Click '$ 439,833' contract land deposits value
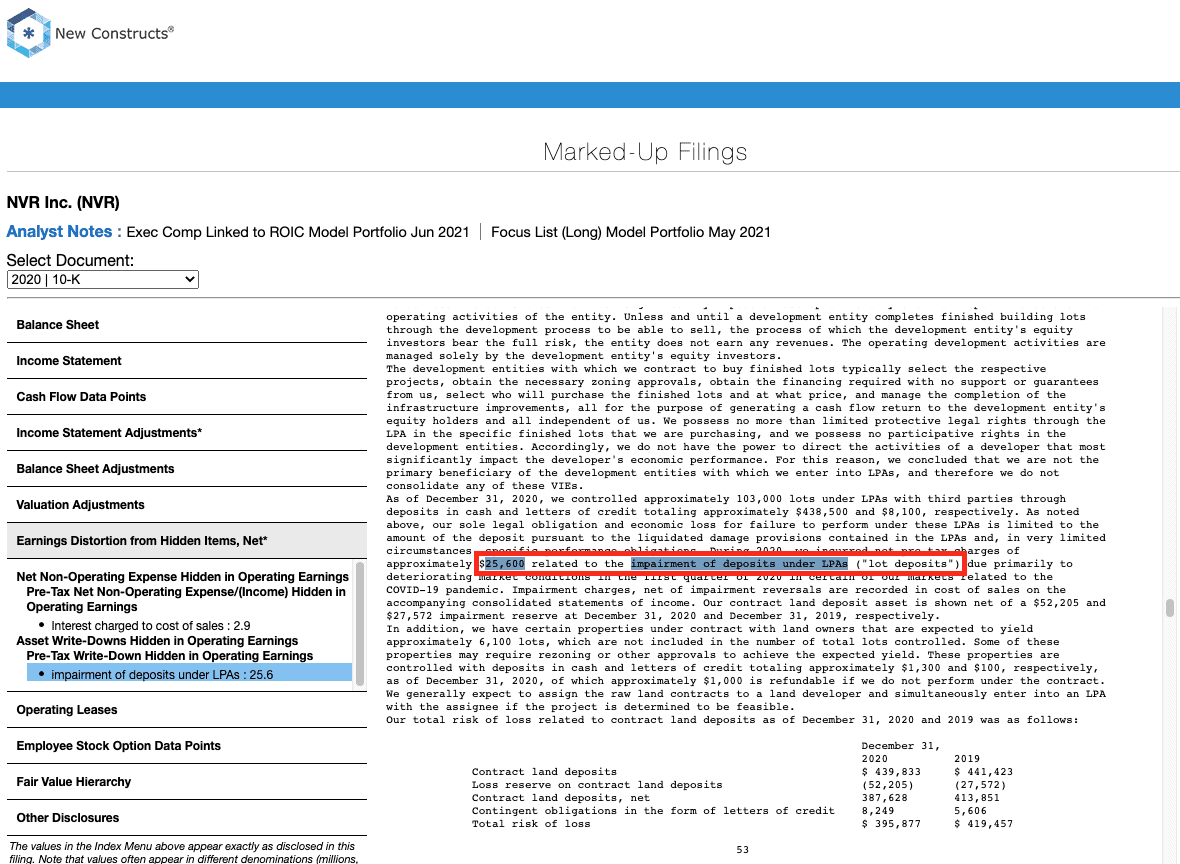 tap(891, 772)
